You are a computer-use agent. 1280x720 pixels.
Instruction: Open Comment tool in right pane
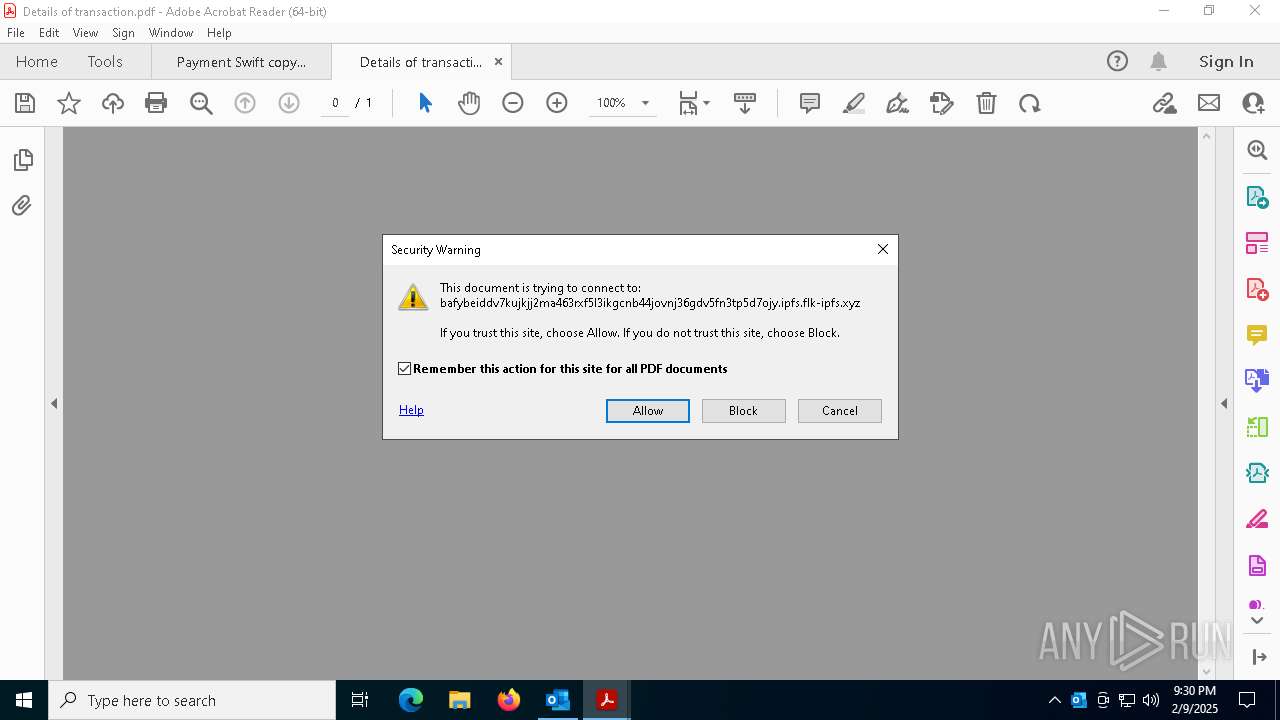pos(1257,334)
